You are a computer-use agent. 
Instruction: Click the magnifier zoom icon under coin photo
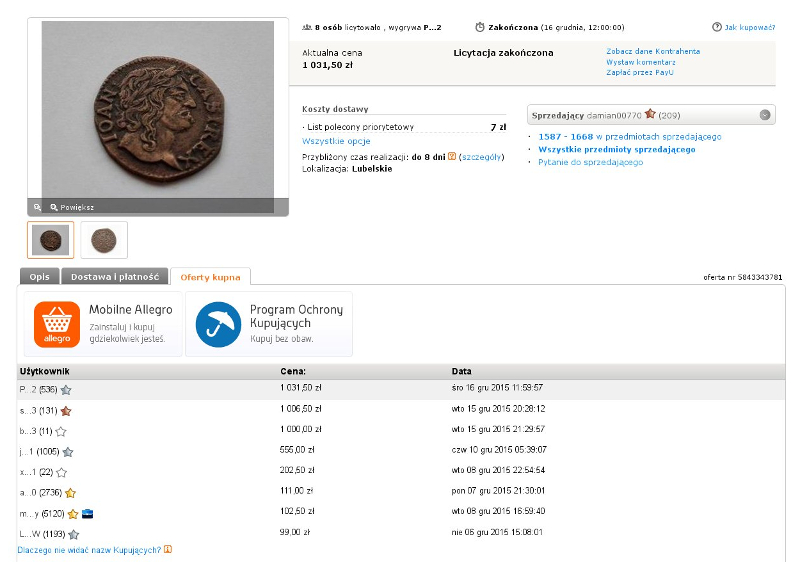point(37,207)
